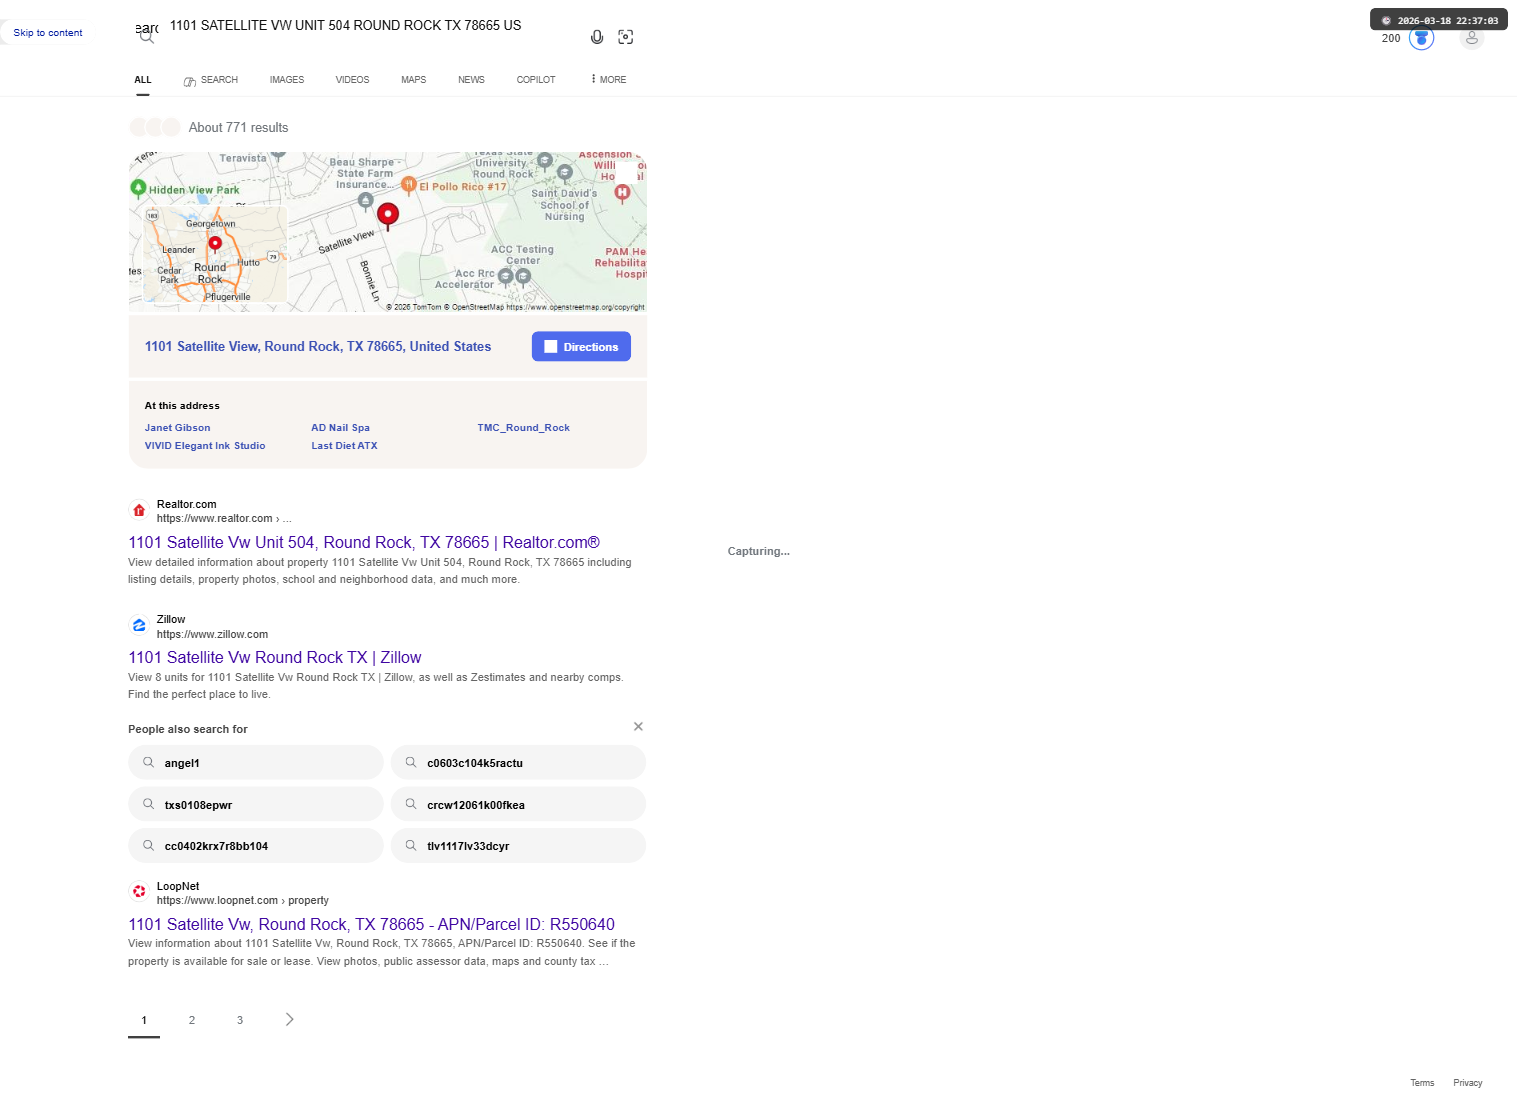Screen dimensions: 1517x1100
Task: Search for cc0402krx7r8bb104 suggestion
Action: (x=256, y=846)
